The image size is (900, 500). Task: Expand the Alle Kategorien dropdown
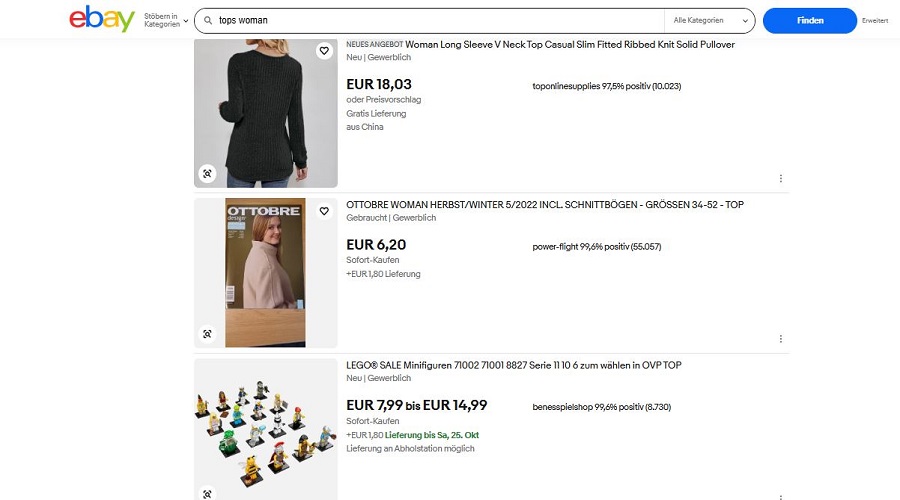pyautogui.click(x=710, y=21)
